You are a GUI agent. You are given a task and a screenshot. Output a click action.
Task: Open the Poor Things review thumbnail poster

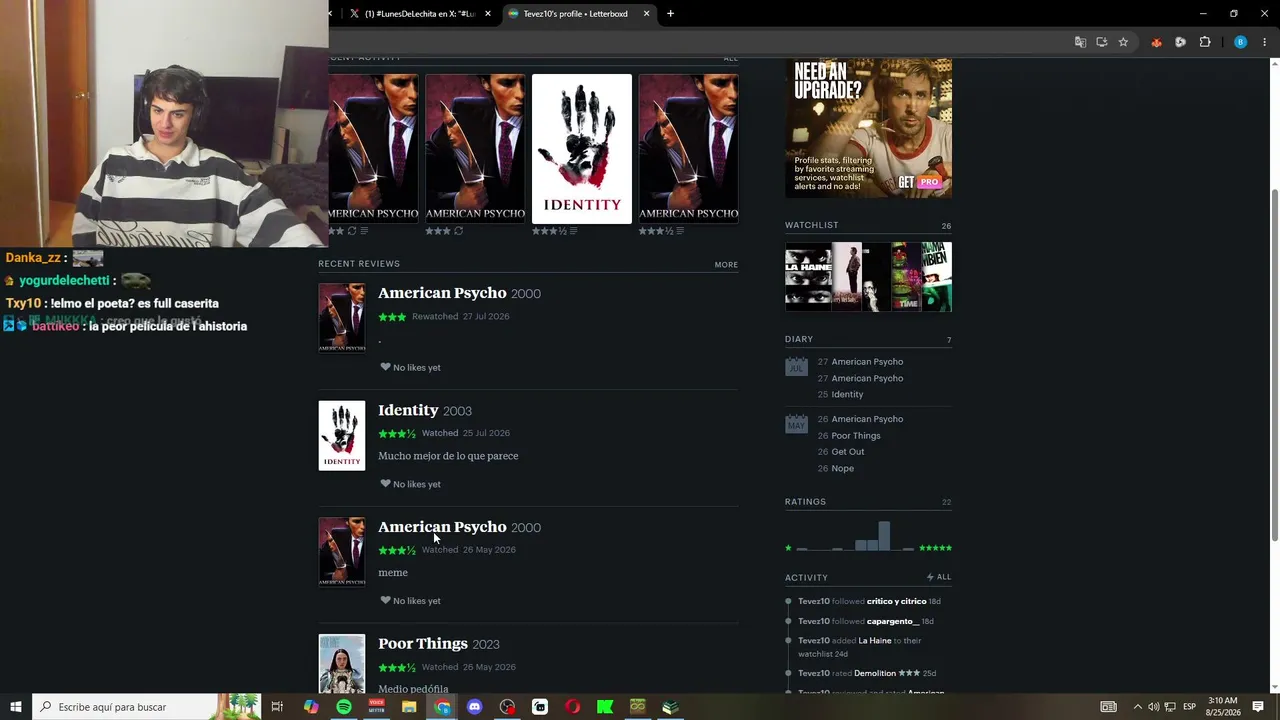click(342, 664)
